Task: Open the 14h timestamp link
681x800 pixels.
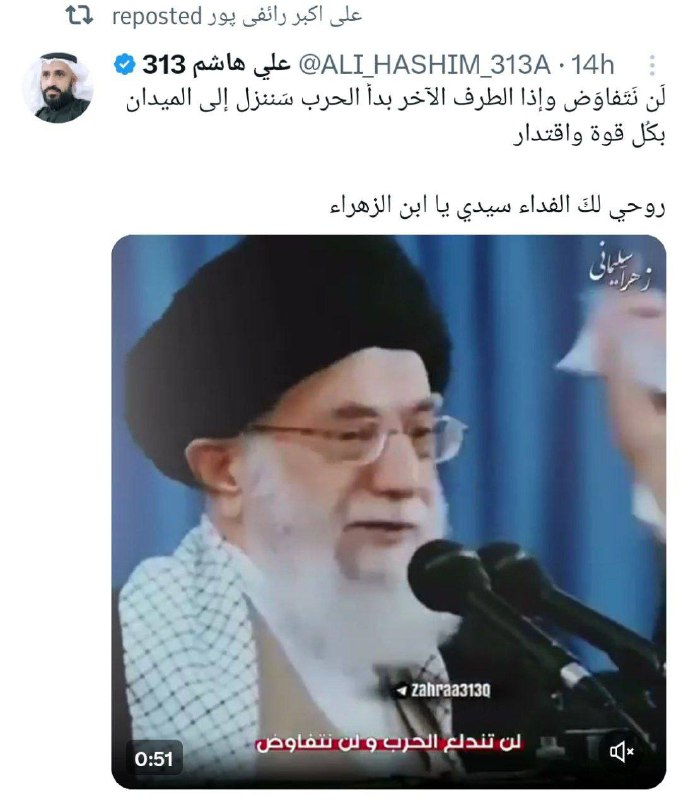Action: point(592,65)
